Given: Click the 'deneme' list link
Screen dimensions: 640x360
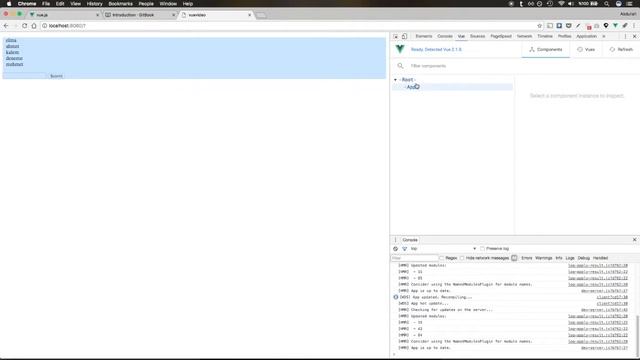Looking at the screenshot, I should coord(14,58).
